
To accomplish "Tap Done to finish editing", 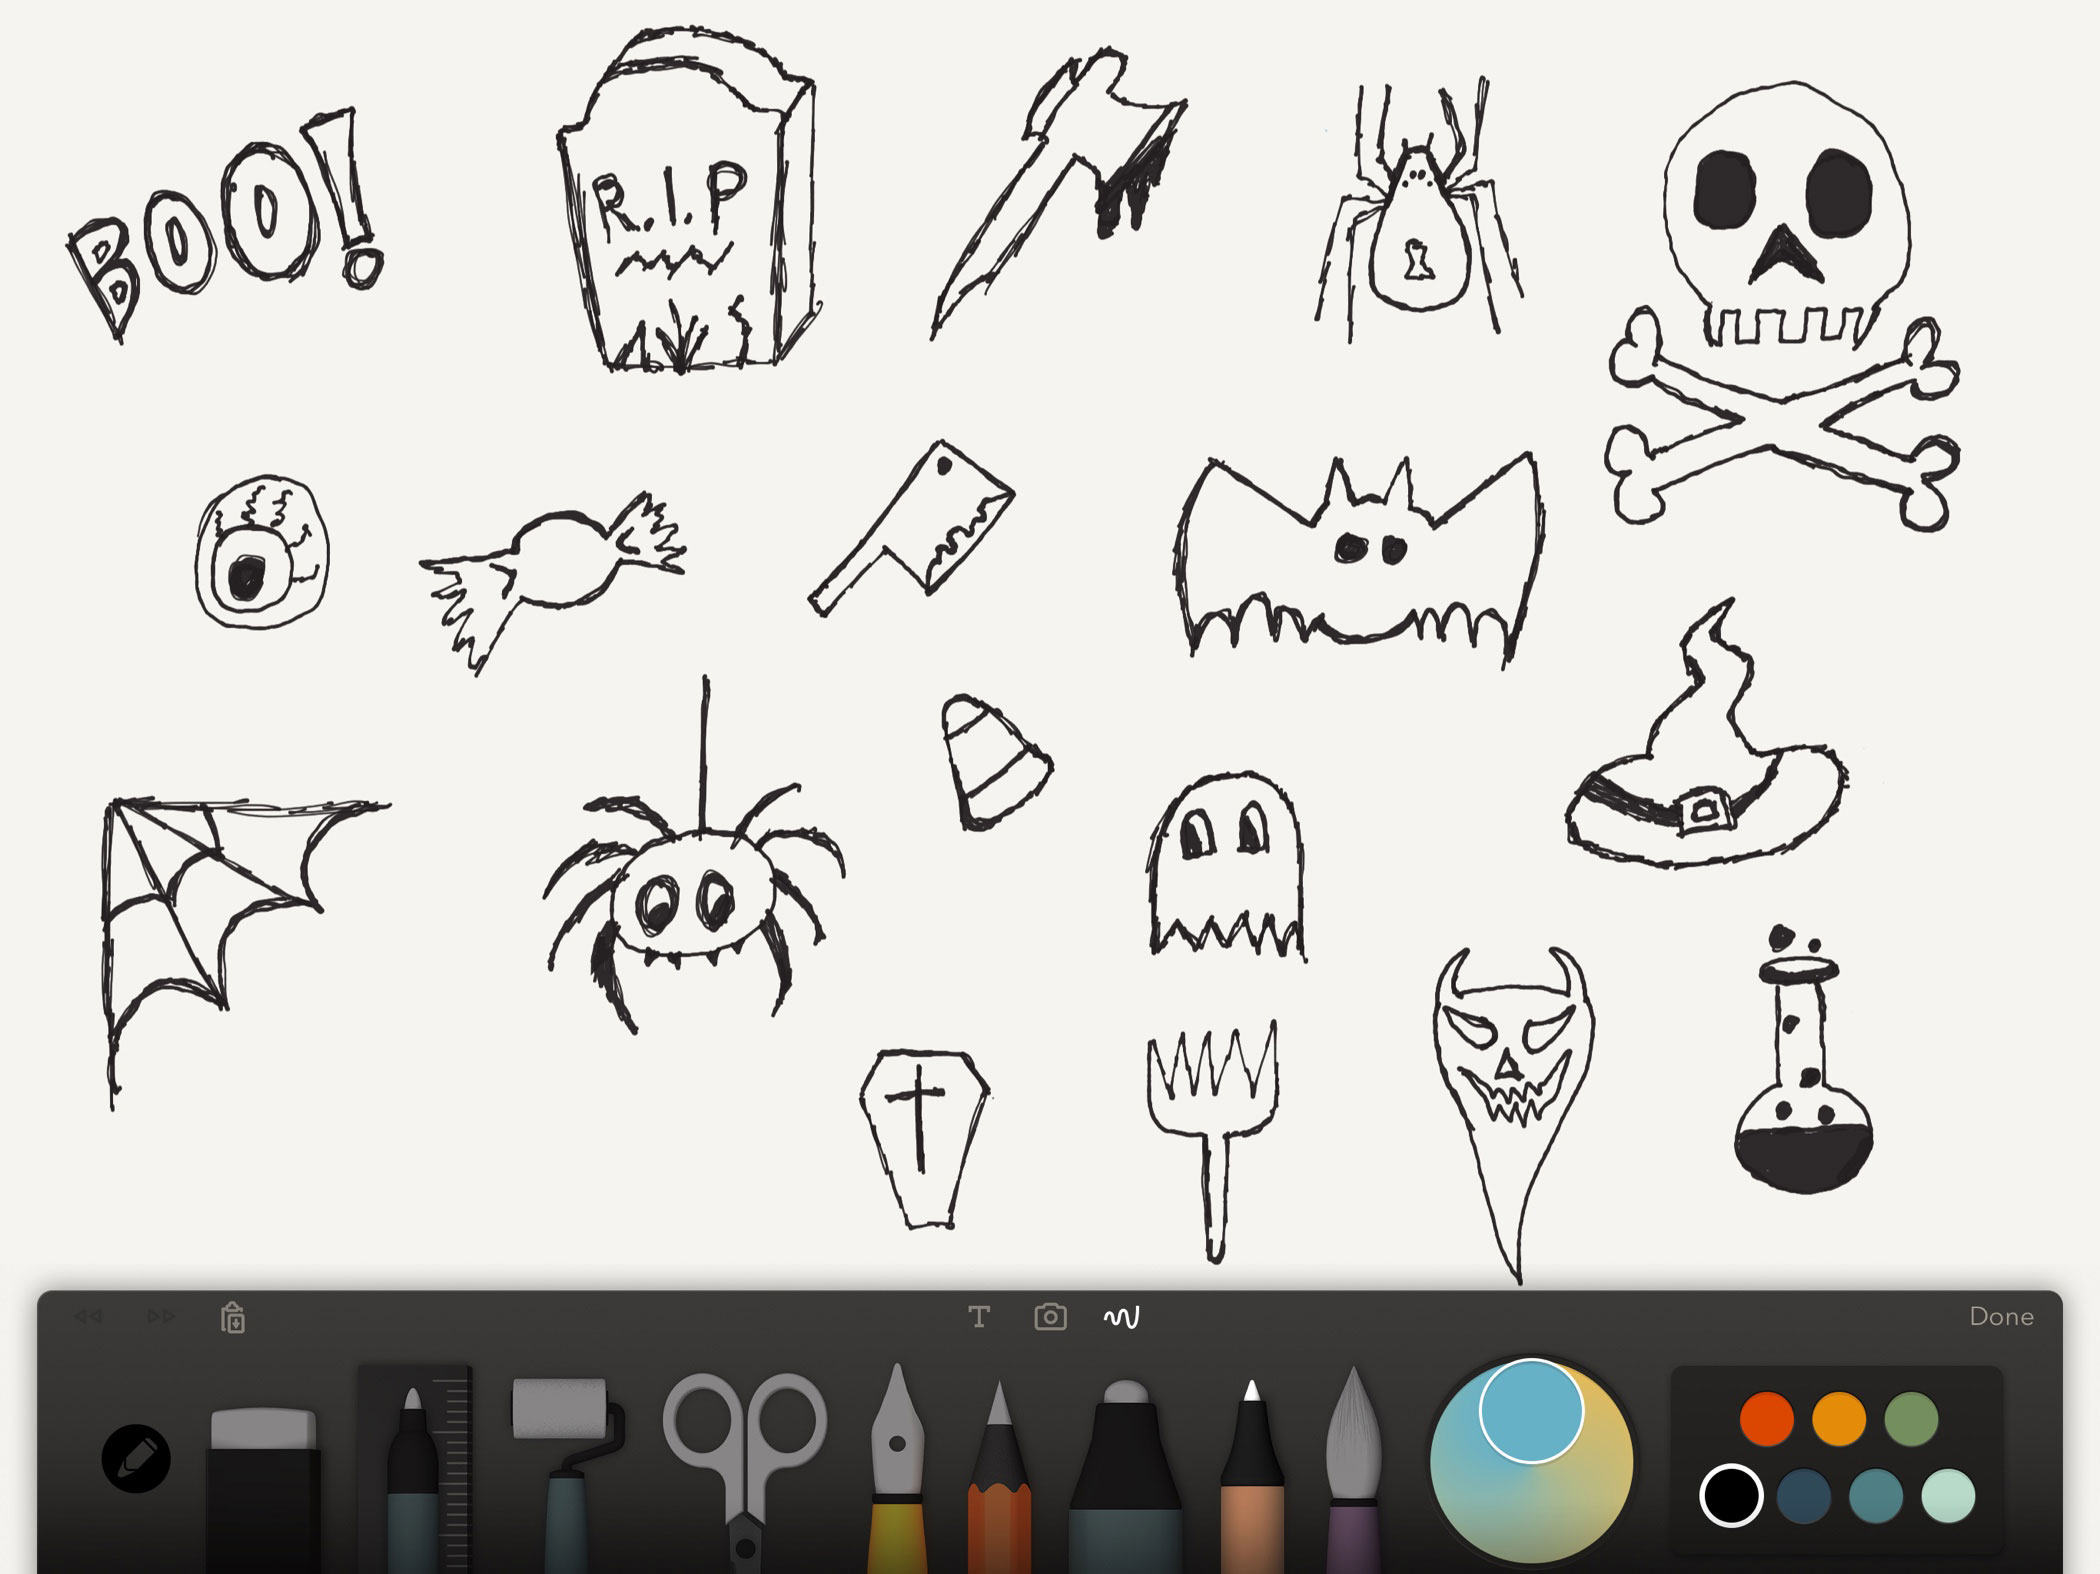I will click(2002, 1317).
